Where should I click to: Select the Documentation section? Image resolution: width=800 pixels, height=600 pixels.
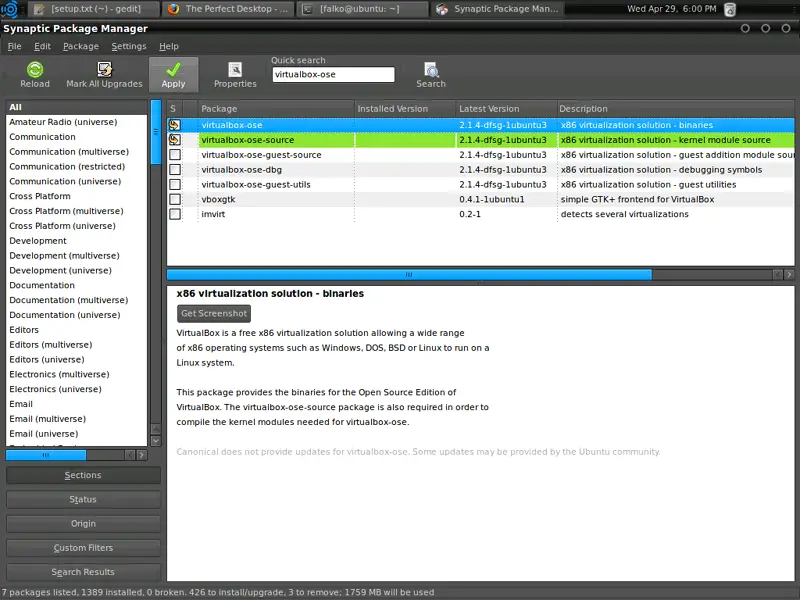point(77,285)
